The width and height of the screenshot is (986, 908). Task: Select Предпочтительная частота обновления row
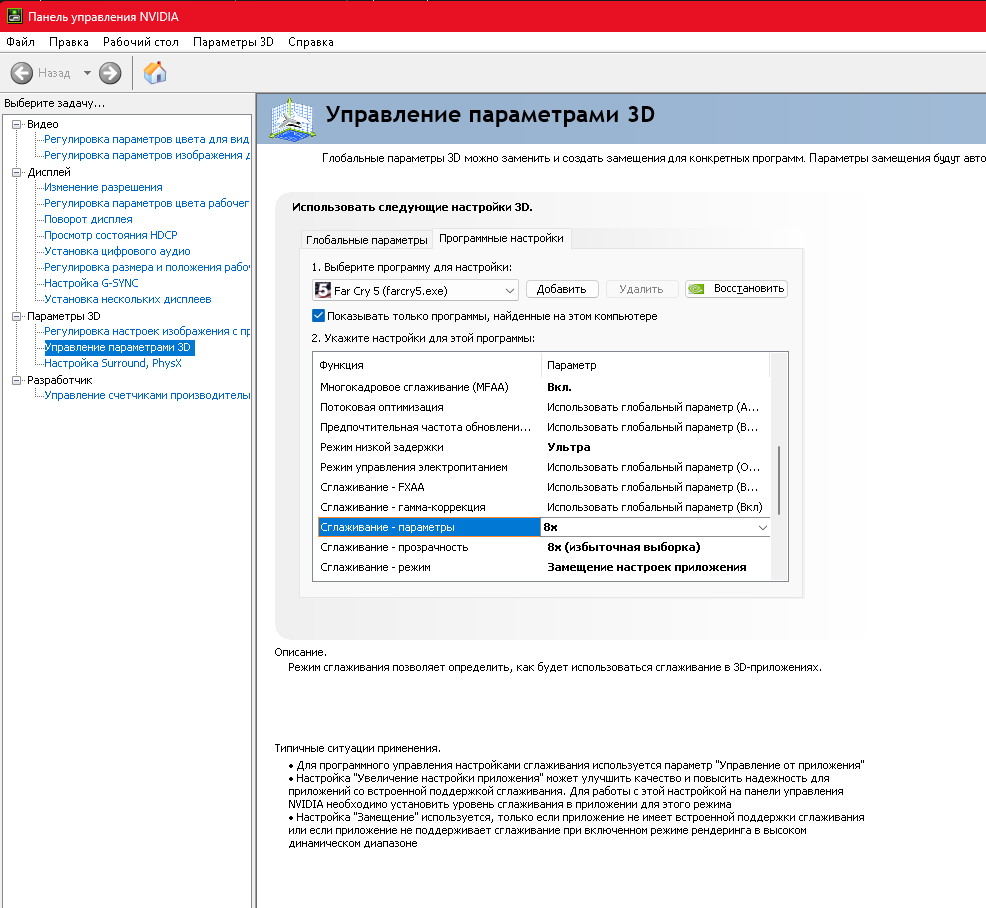(544, 428)
